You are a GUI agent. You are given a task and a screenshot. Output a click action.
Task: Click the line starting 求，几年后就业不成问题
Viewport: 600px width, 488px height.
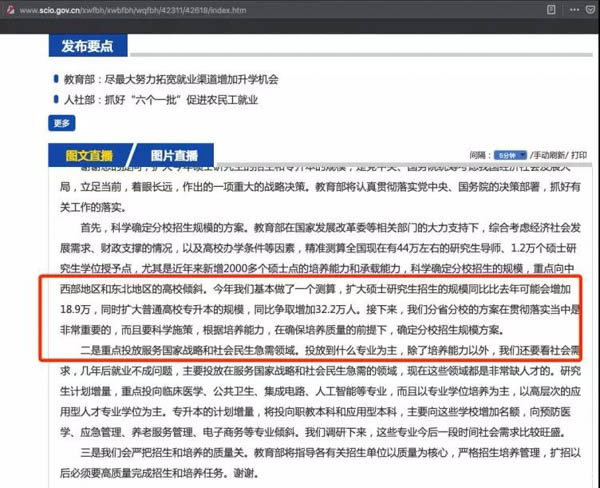click(x=320, y=370)
